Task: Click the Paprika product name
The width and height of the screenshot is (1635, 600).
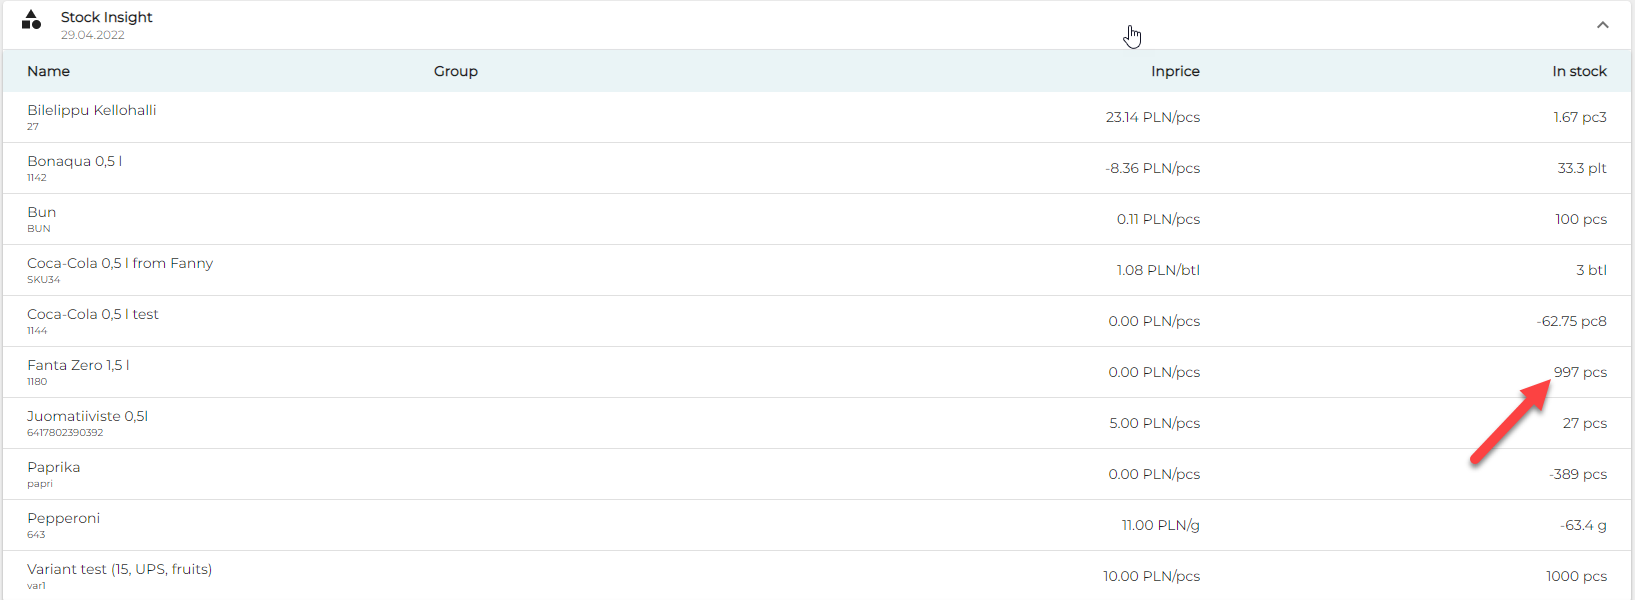Action: point(54,467)
